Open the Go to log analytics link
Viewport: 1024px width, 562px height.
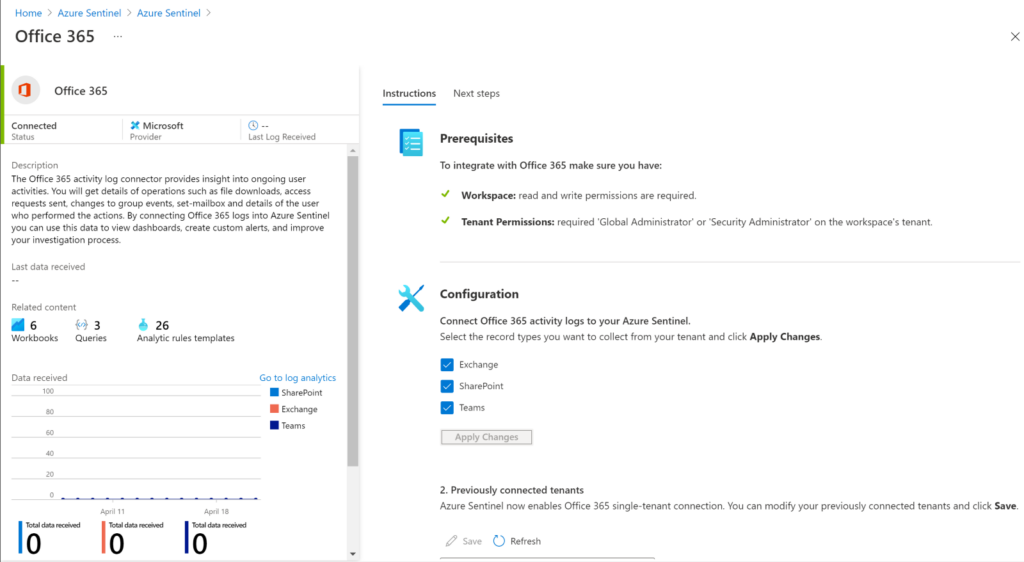297,378
